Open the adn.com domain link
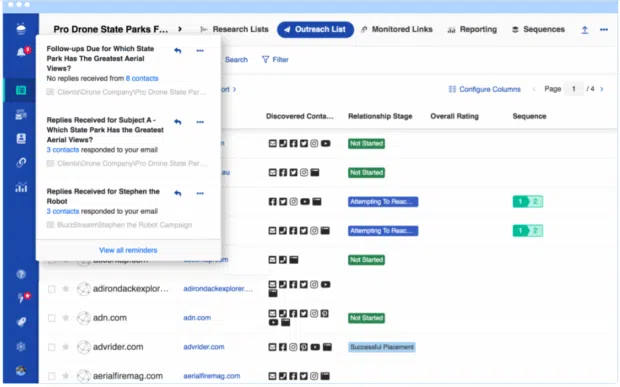 pyautogui.click(x=197, y=318)
